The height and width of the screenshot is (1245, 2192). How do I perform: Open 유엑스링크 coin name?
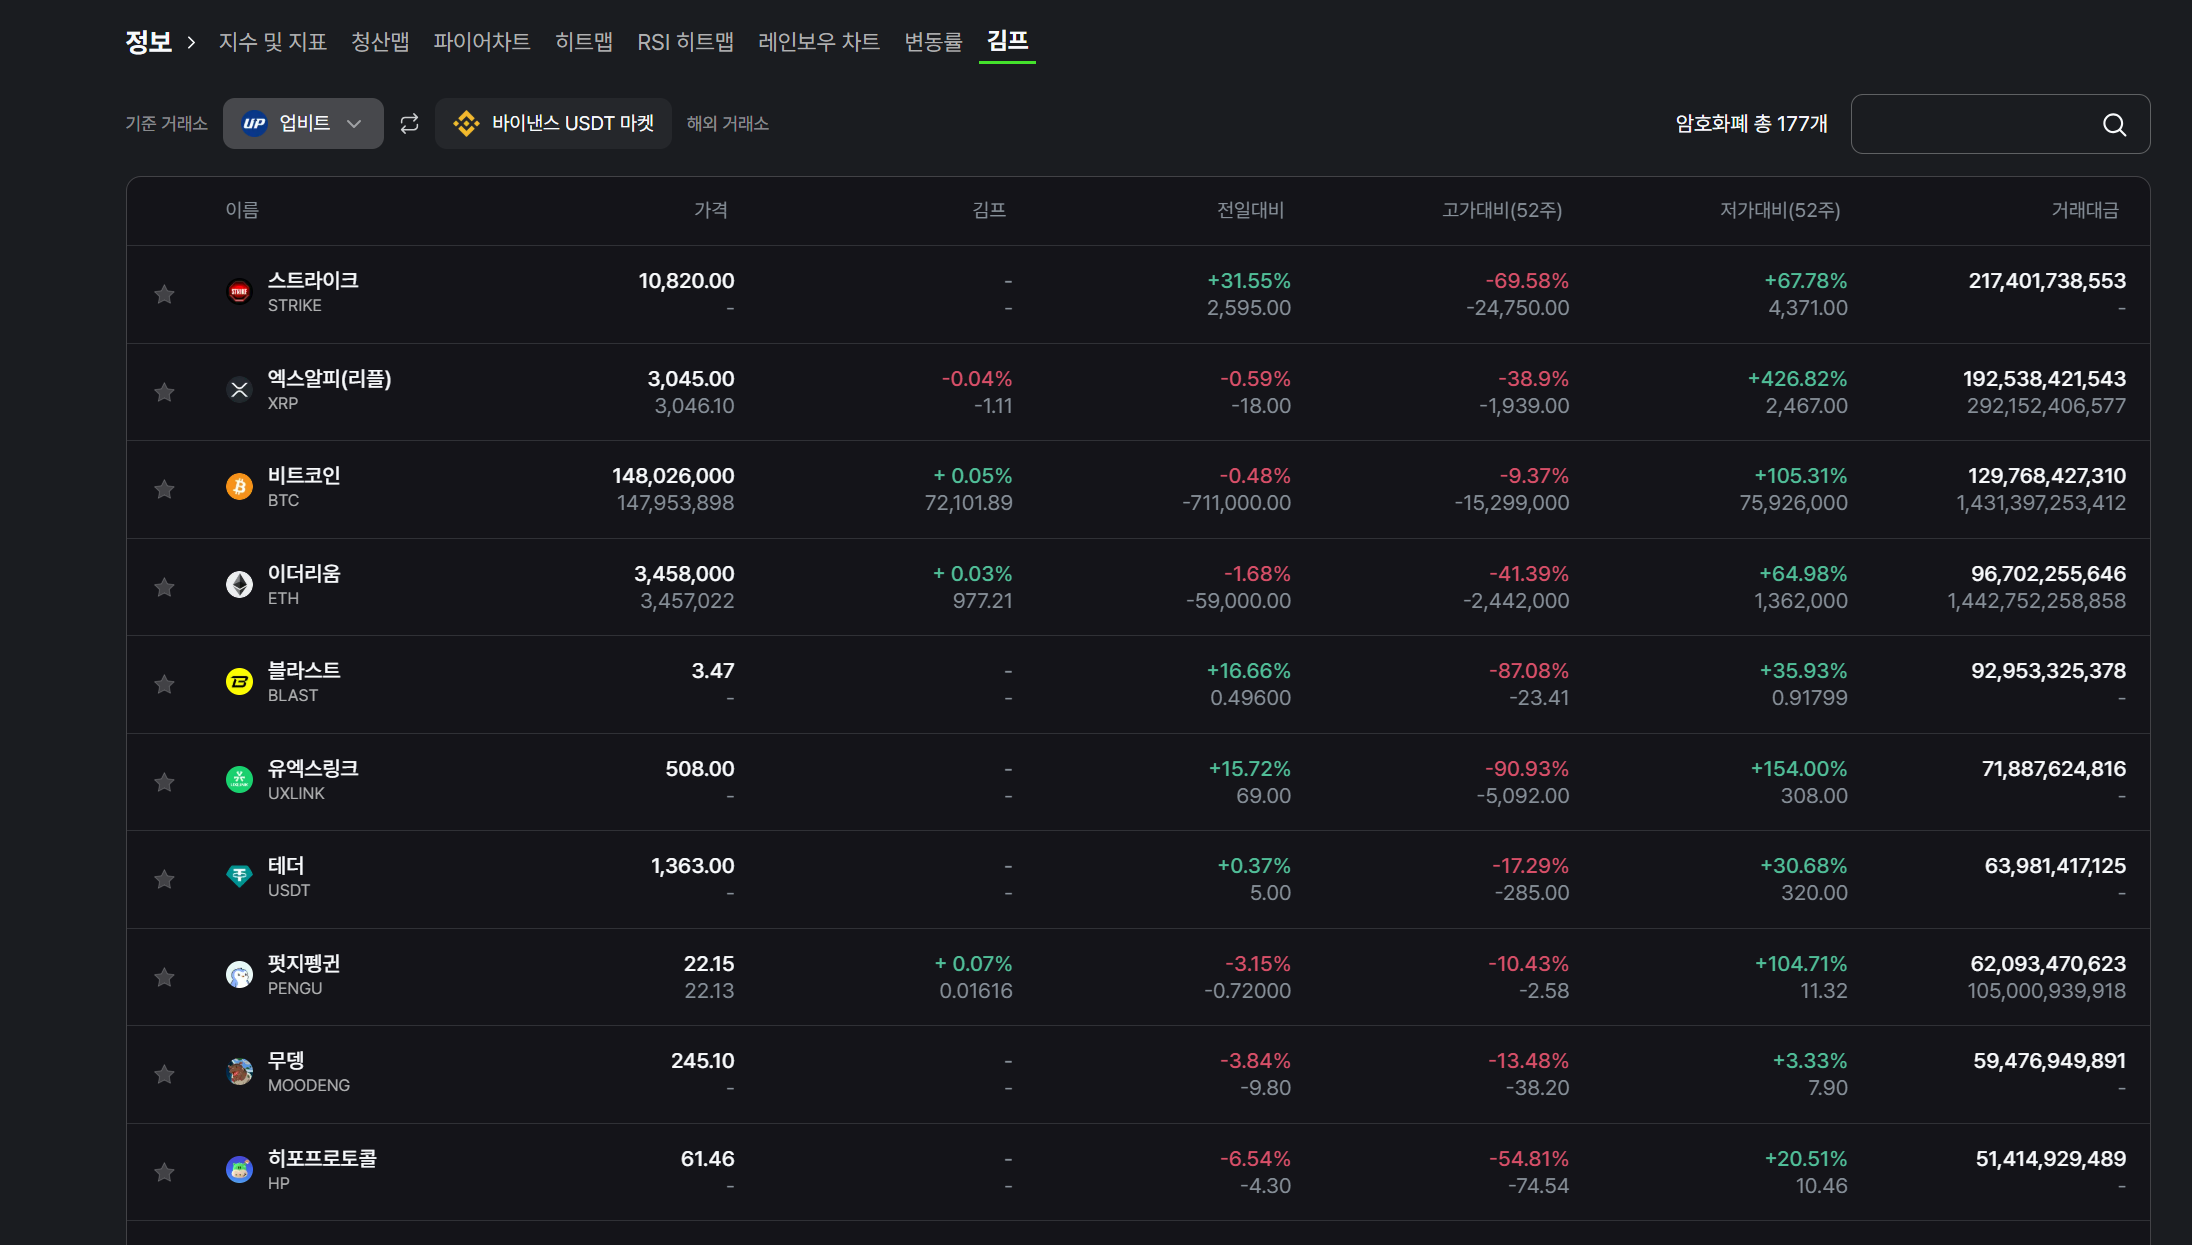[313, 769]
